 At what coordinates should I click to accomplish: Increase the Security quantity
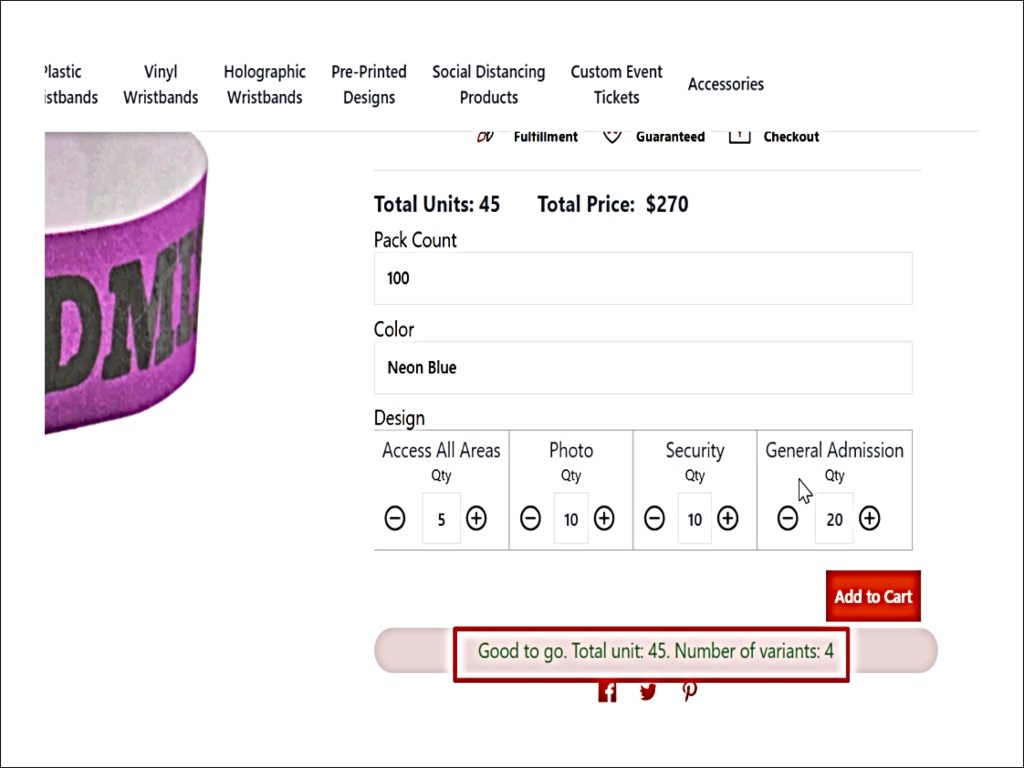pyautogui.click(x=727, y=518)
